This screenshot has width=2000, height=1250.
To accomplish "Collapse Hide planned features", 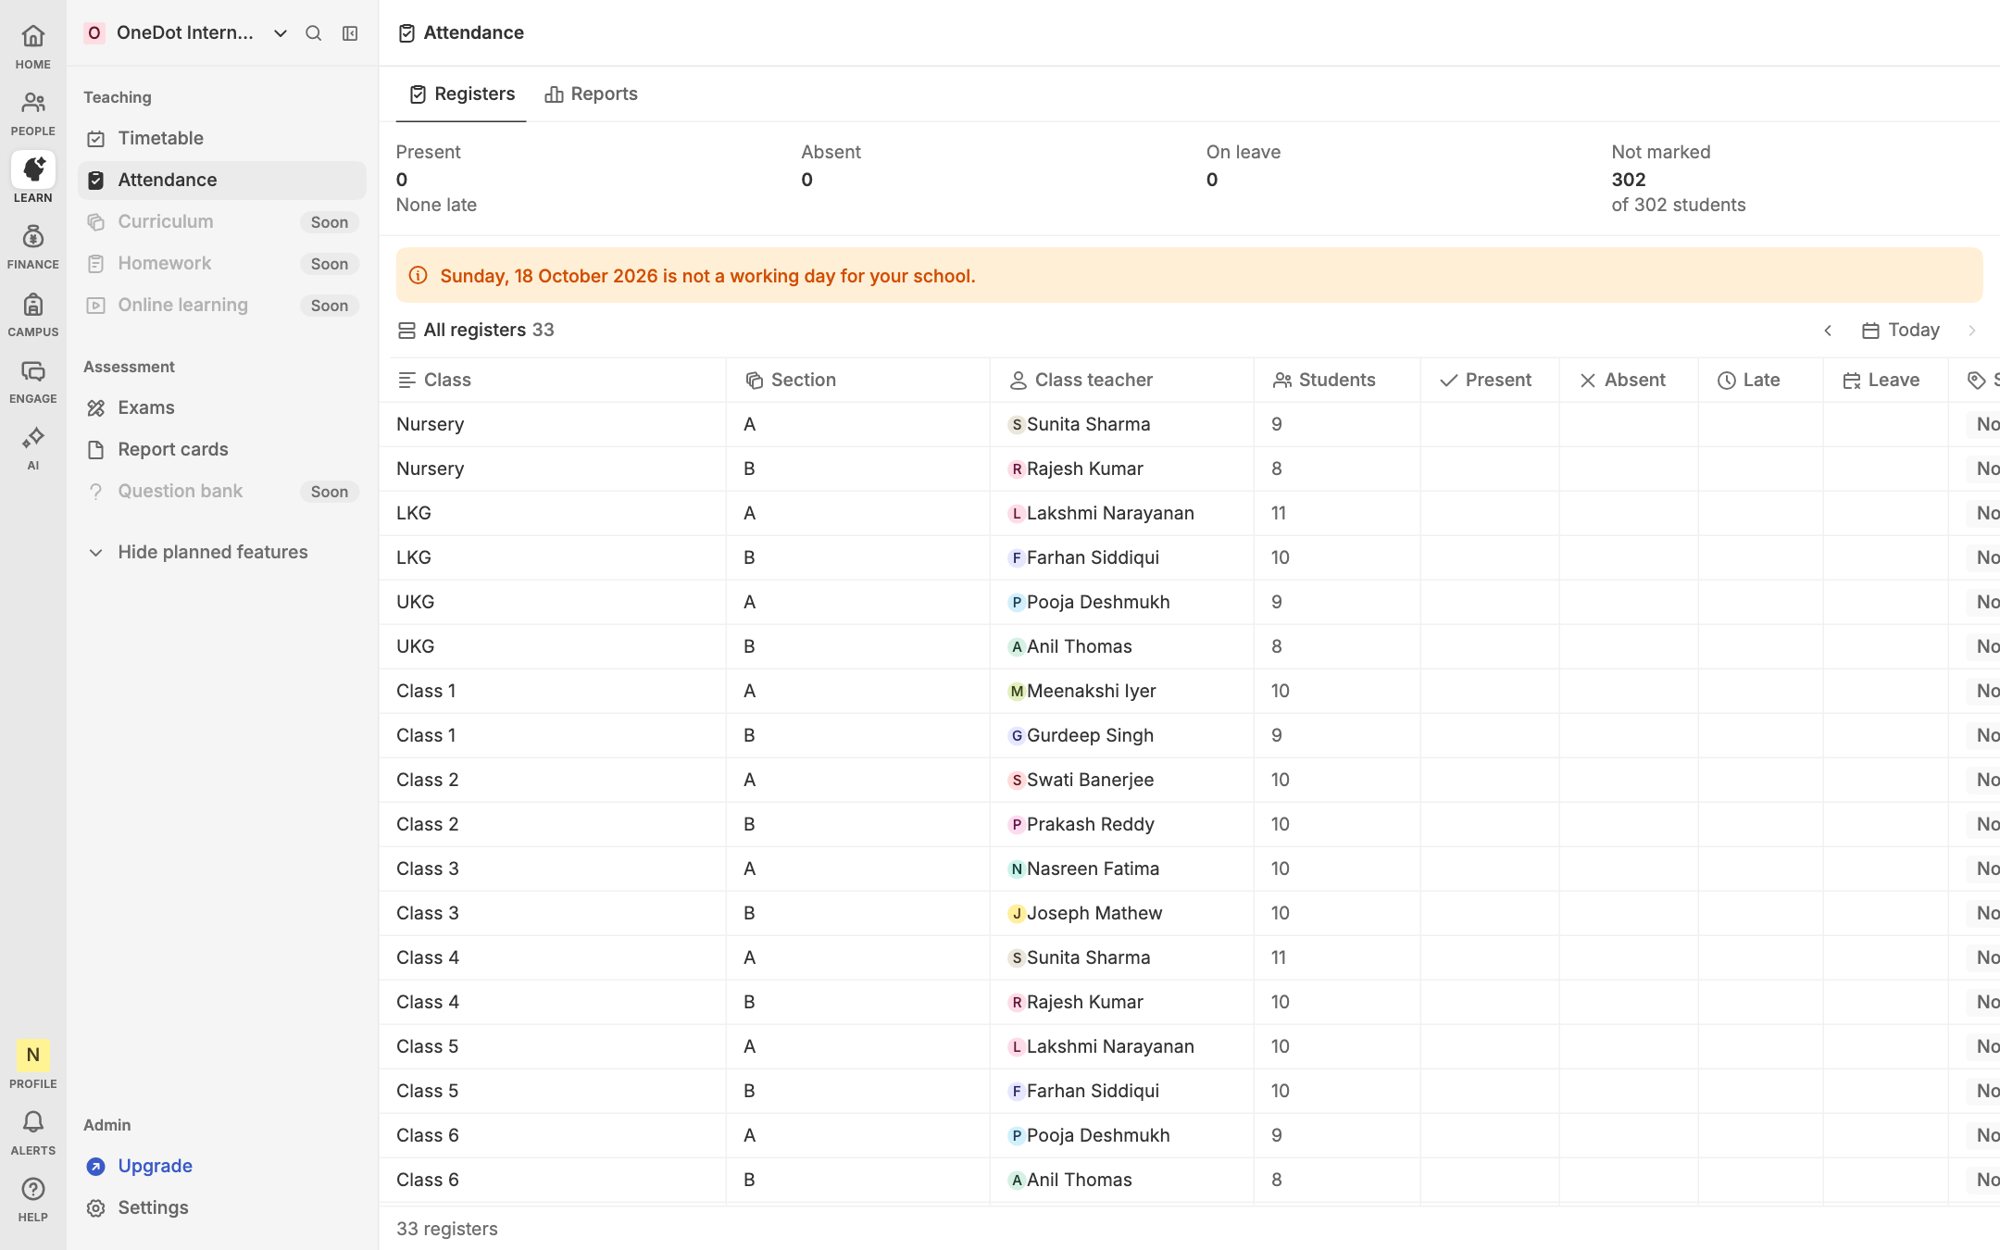I will [222, 552].
